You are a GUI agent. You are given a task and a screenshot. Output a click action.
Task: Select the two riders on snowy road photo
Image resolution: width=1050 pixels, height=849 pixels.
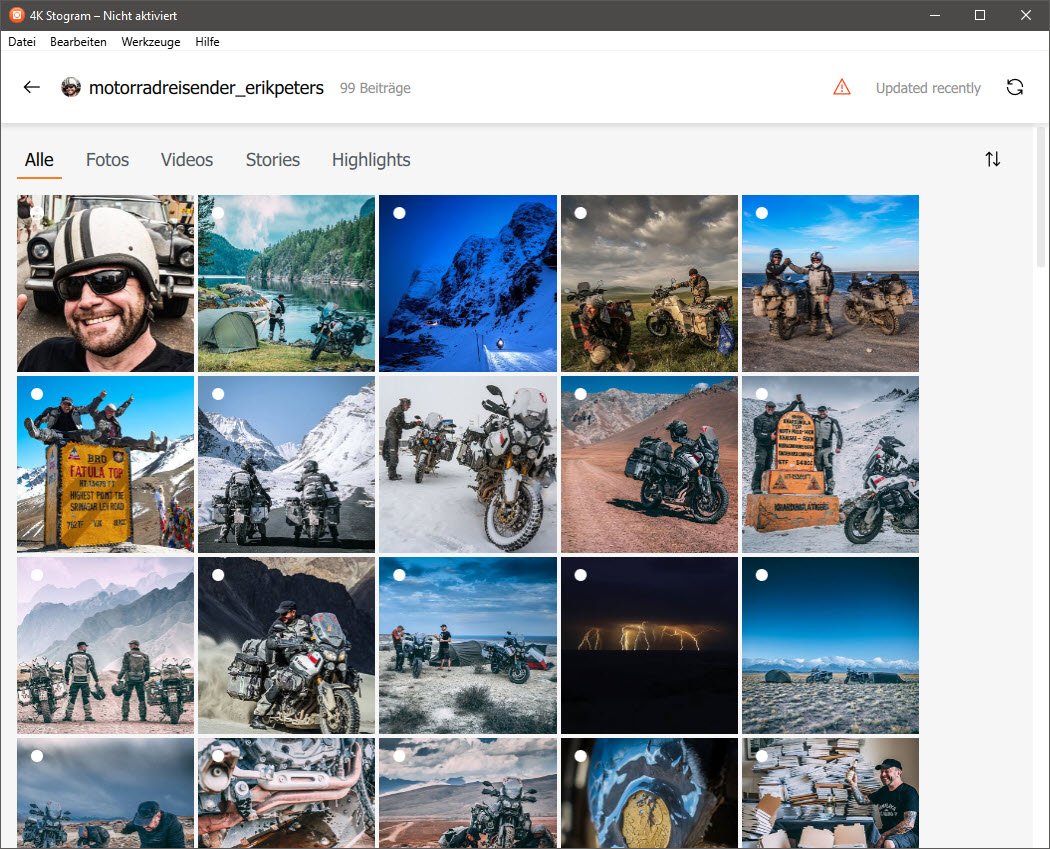[218, 394]
